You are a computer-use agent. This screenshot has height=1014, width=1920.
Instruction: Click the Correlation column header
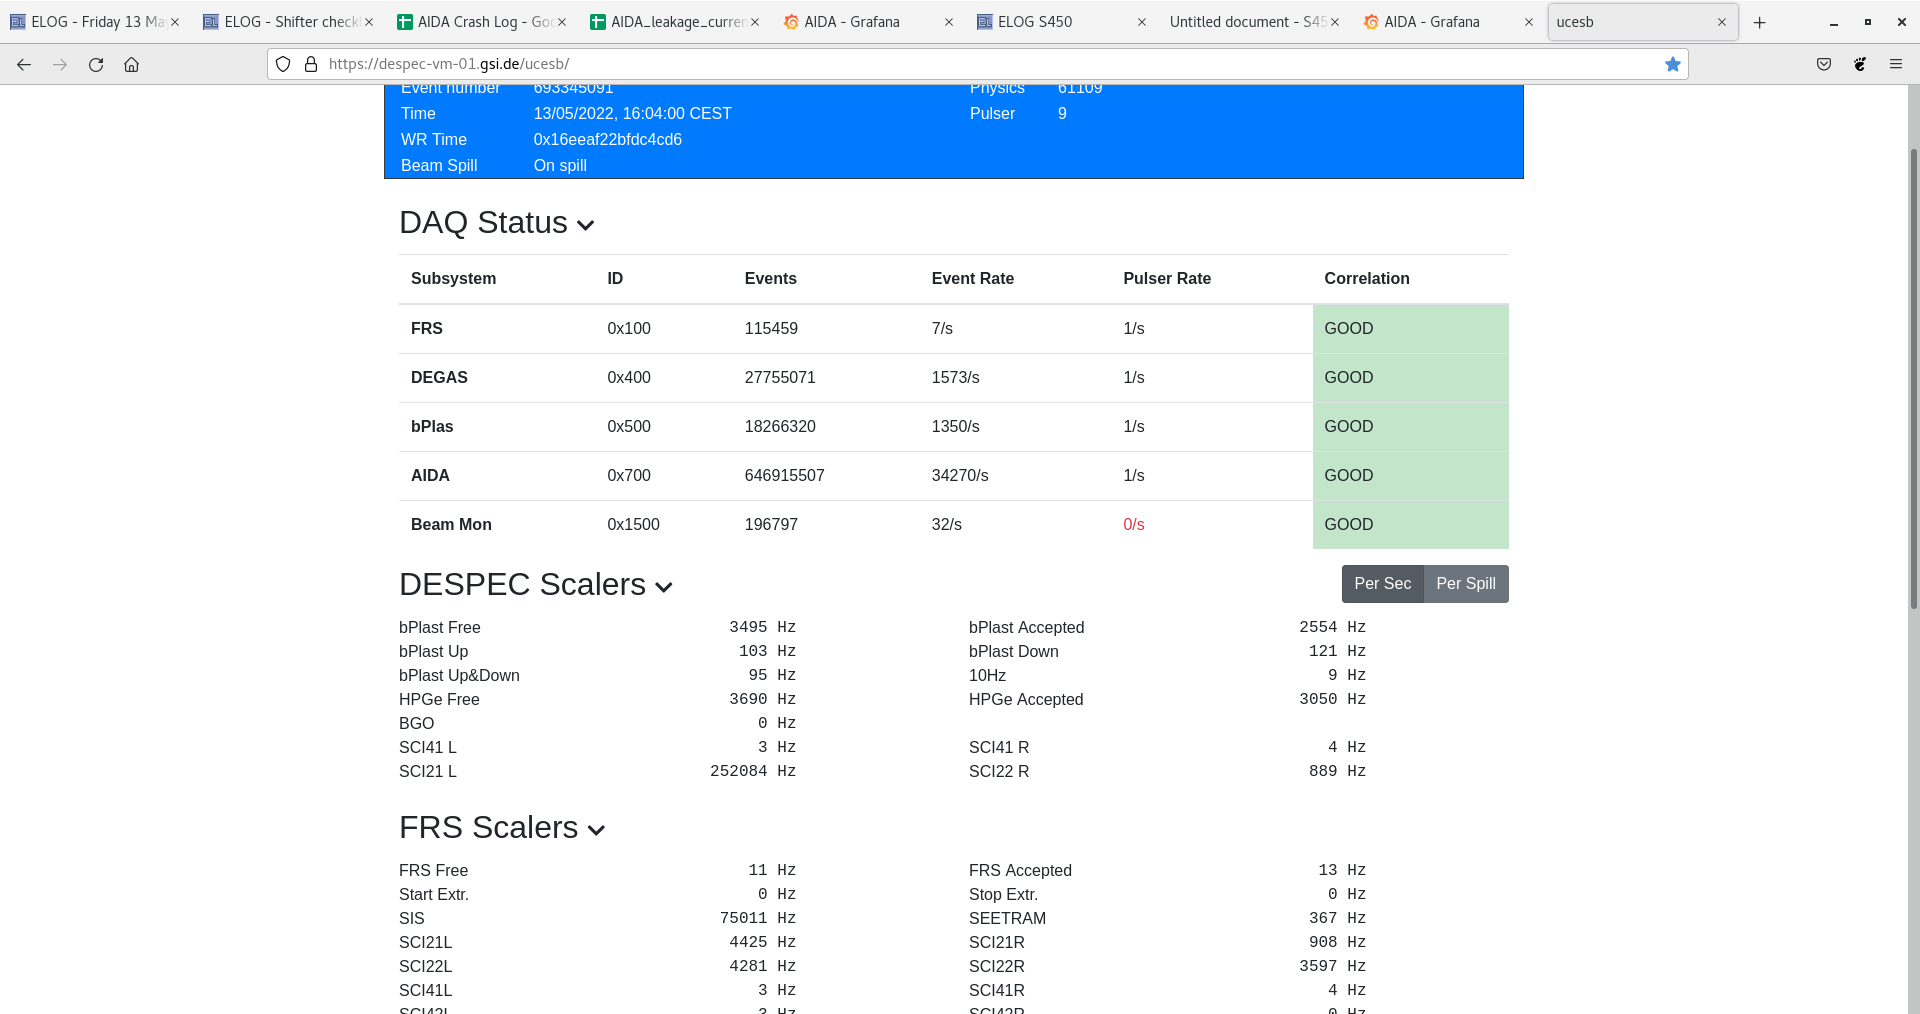click(x=1367, y=279)
